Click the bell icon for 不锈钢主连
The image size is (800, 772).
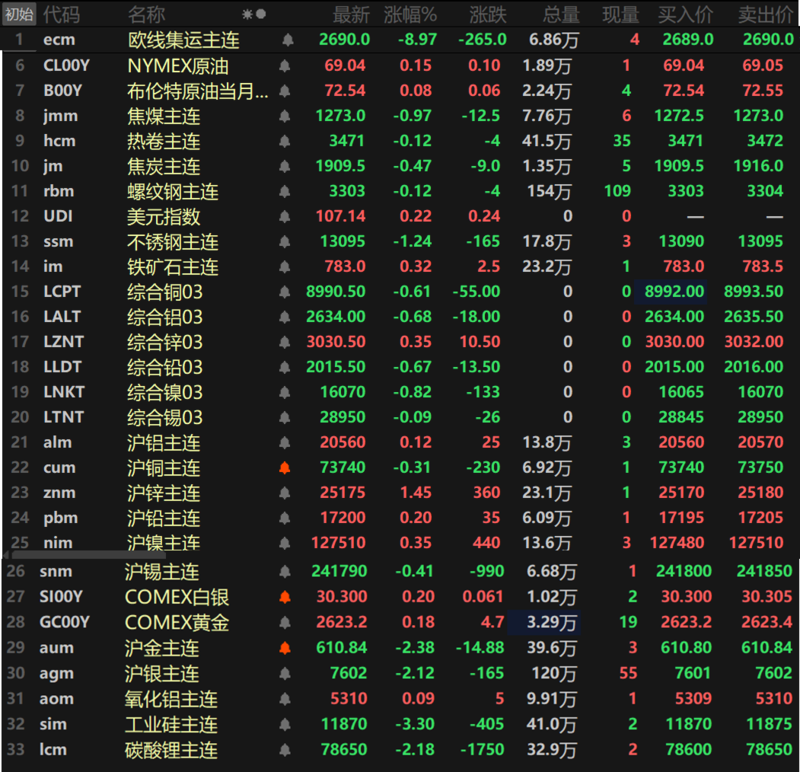coord(285,241)
